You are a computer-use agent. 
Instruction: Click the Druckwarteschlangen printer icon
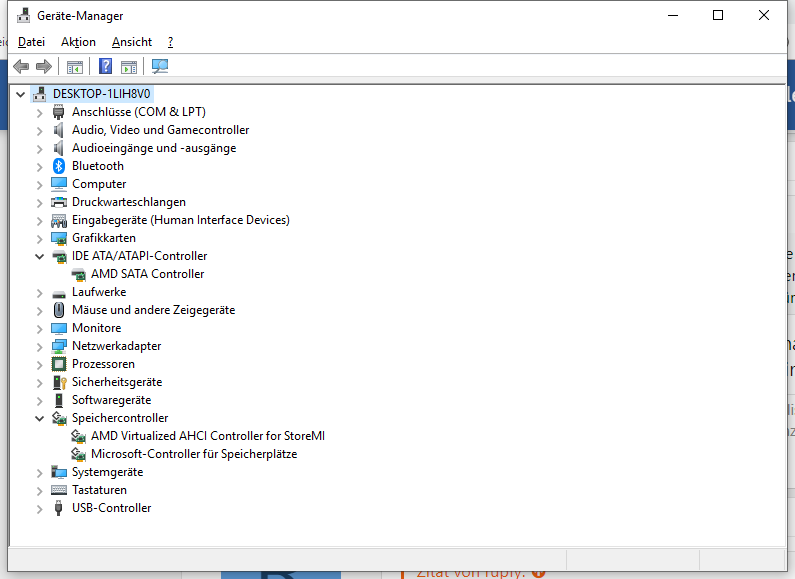click(59, 202)
